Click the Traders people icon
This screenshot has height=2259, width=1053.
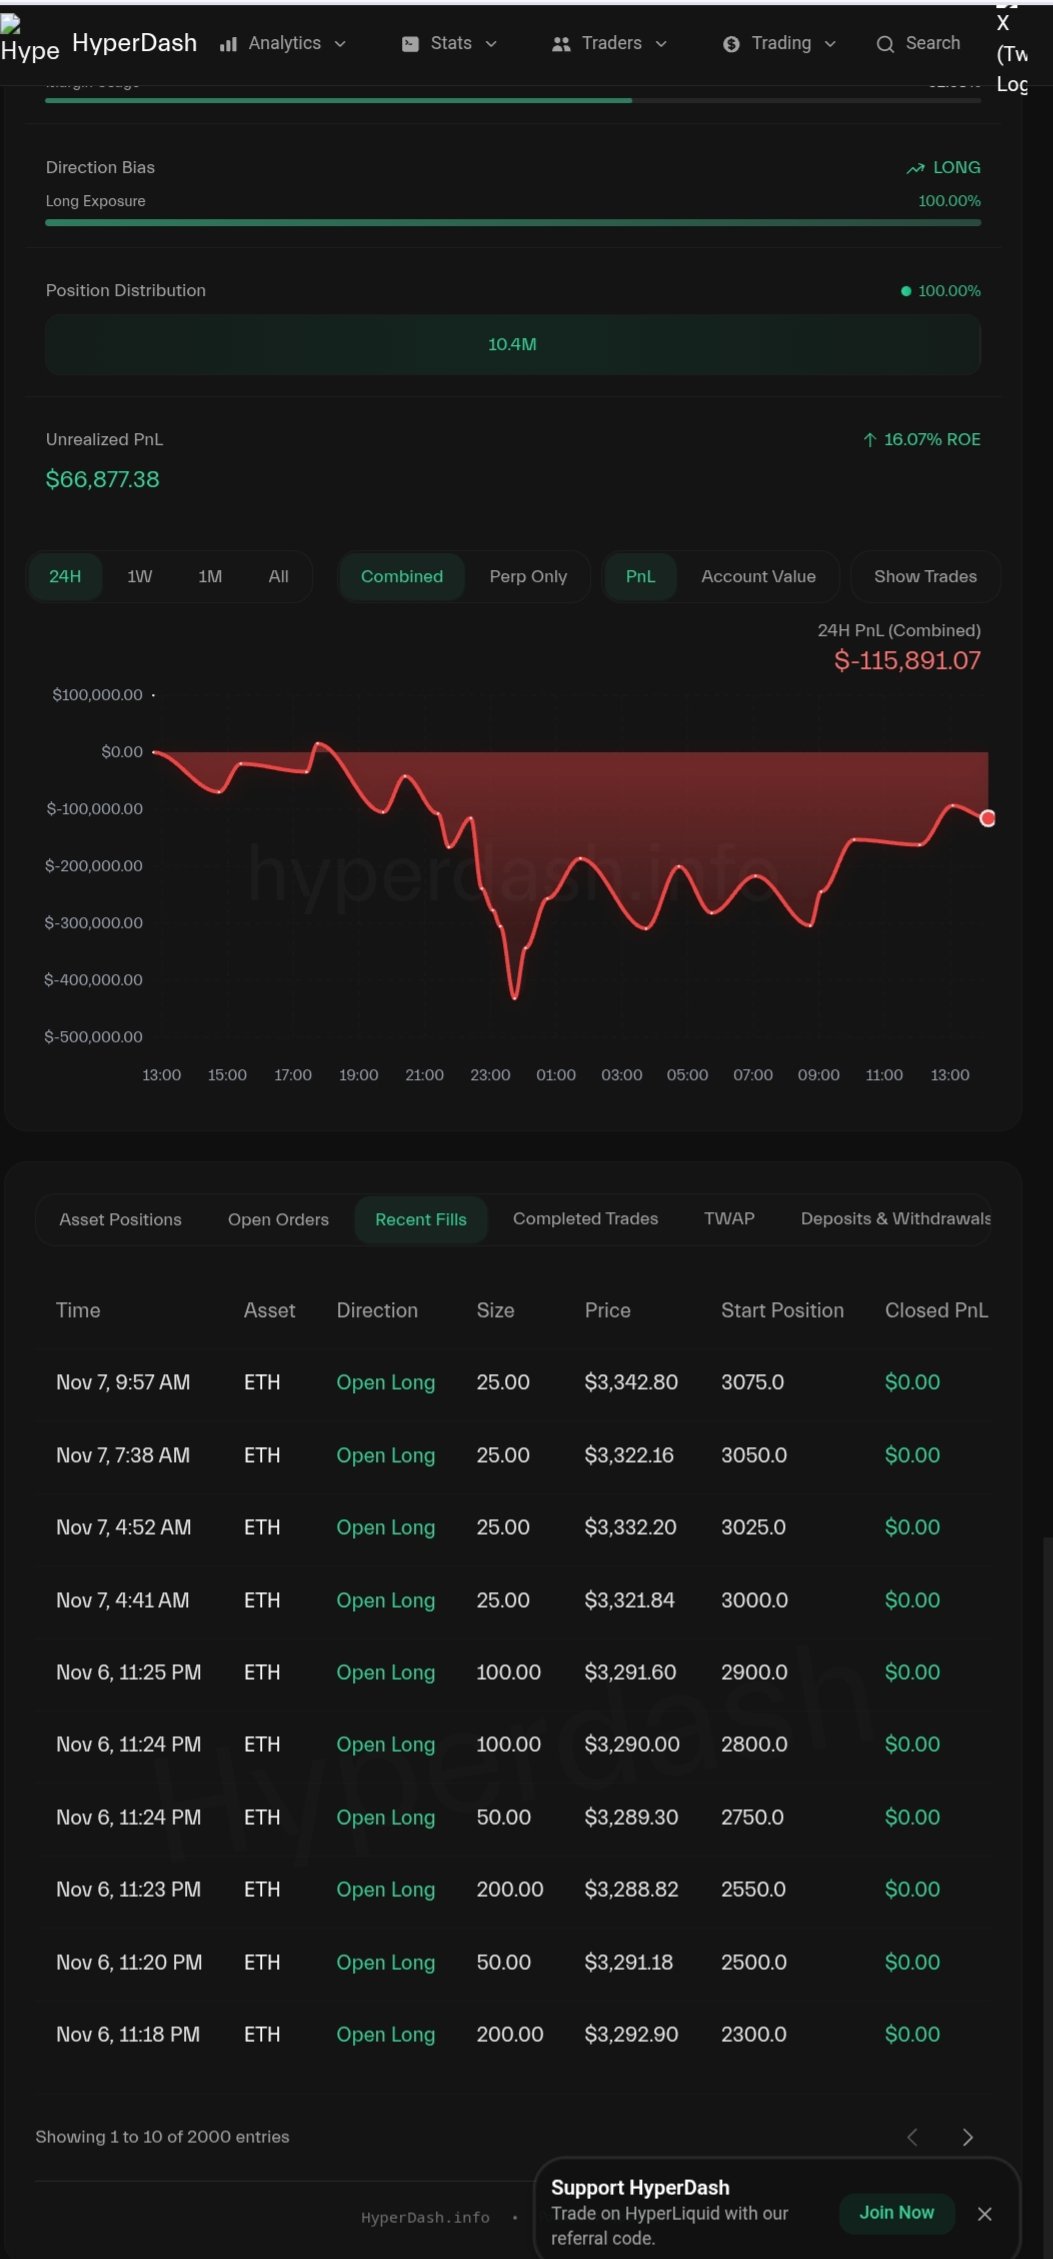pos(561,44)
